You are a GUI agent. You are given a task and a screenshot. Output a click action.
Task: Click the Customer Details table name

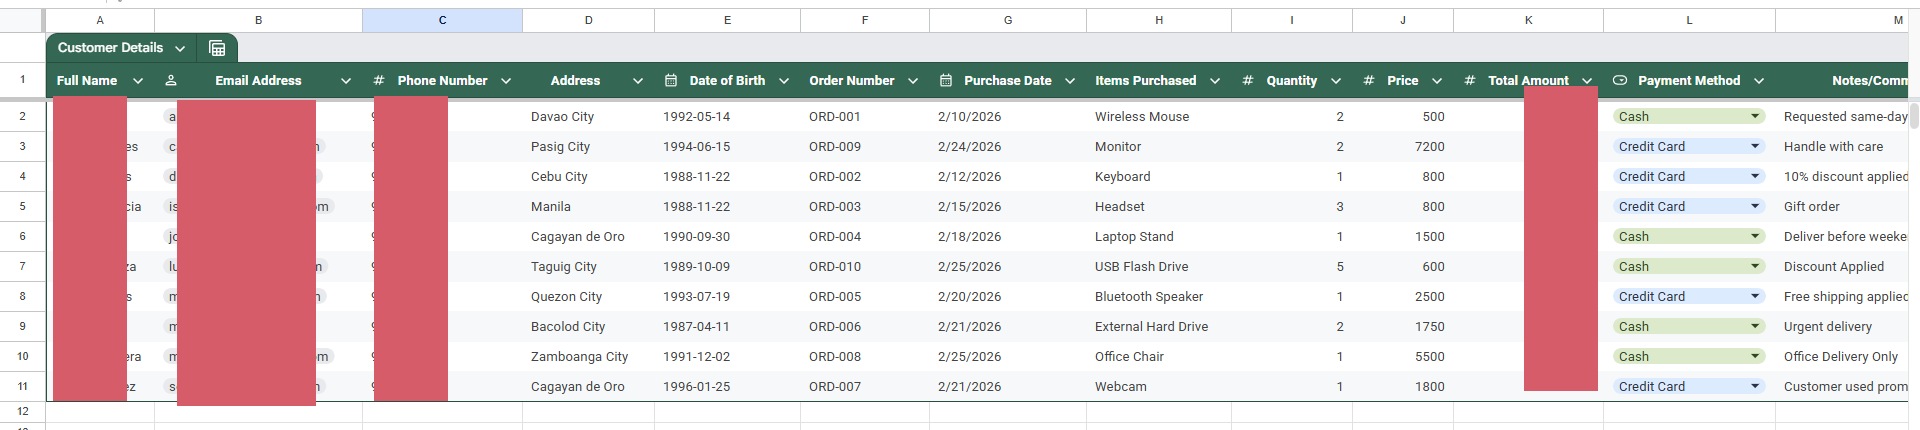coord(110,48)
